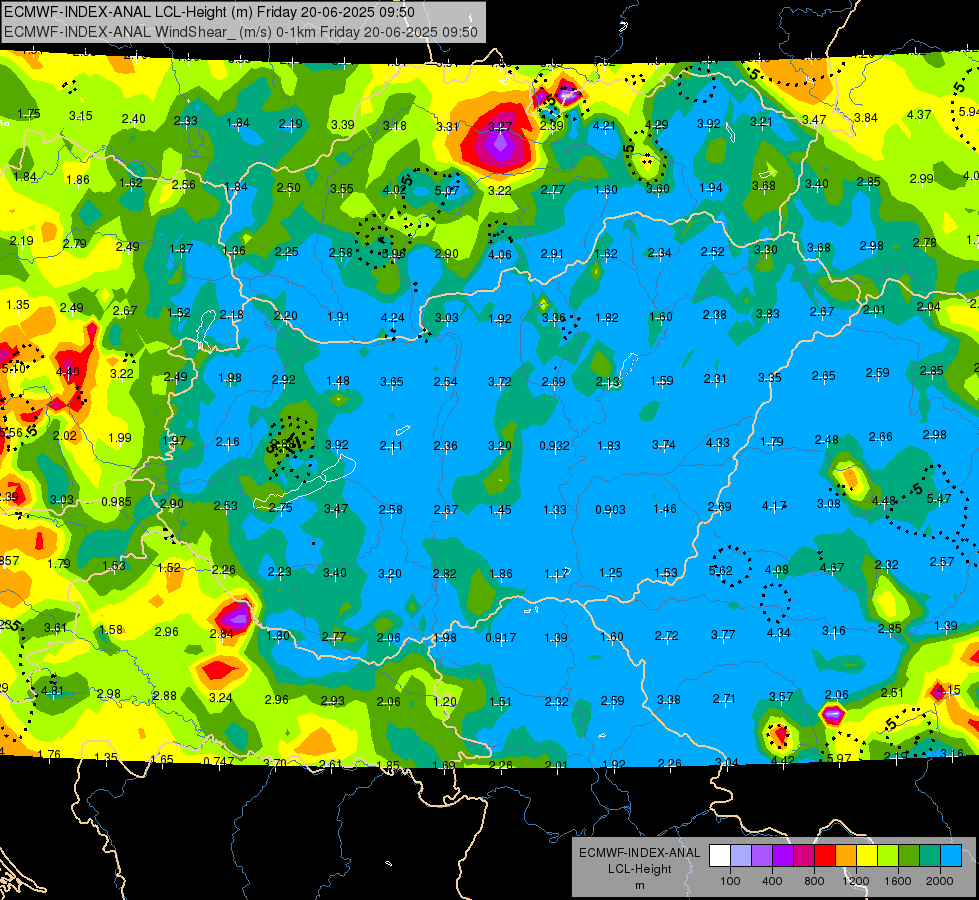Image resolution: width=979 pixels, height=900 pixels.
Task: Click the red legend color swatch
Action: pos(825,856)
